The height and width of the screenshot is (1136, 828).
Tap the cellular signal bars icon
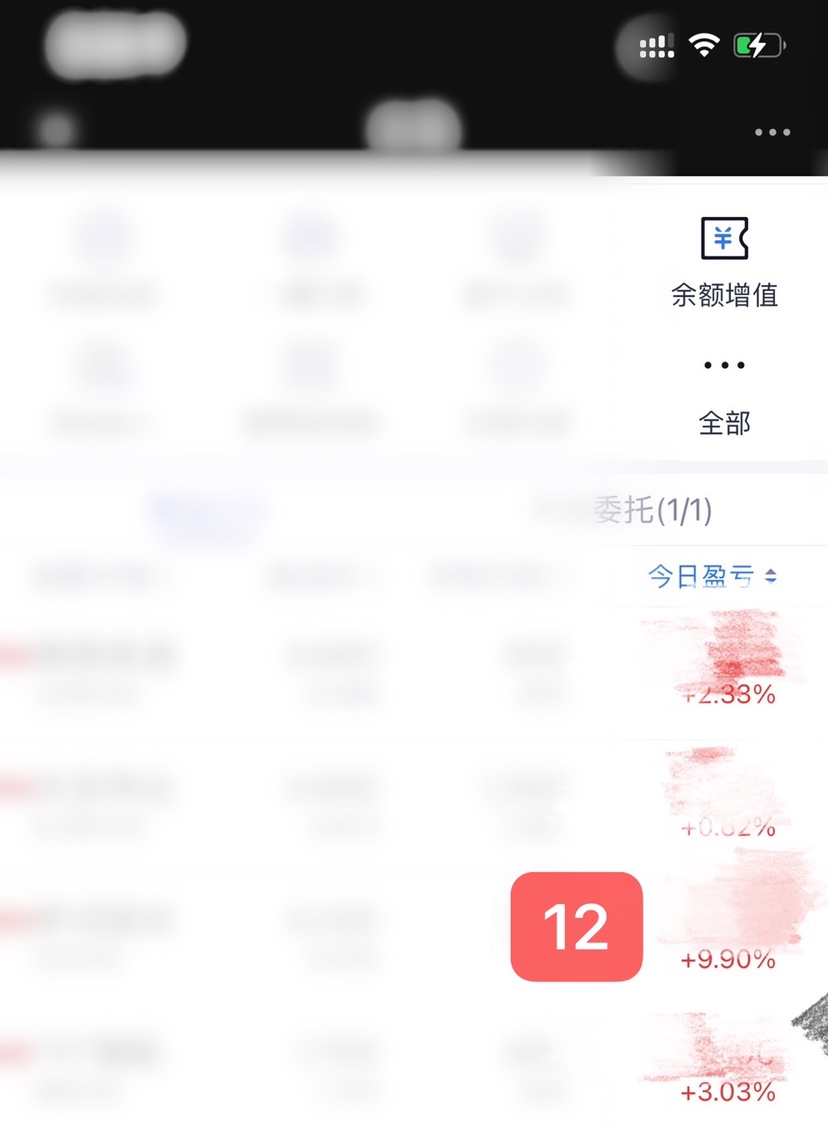click(656, 46)
